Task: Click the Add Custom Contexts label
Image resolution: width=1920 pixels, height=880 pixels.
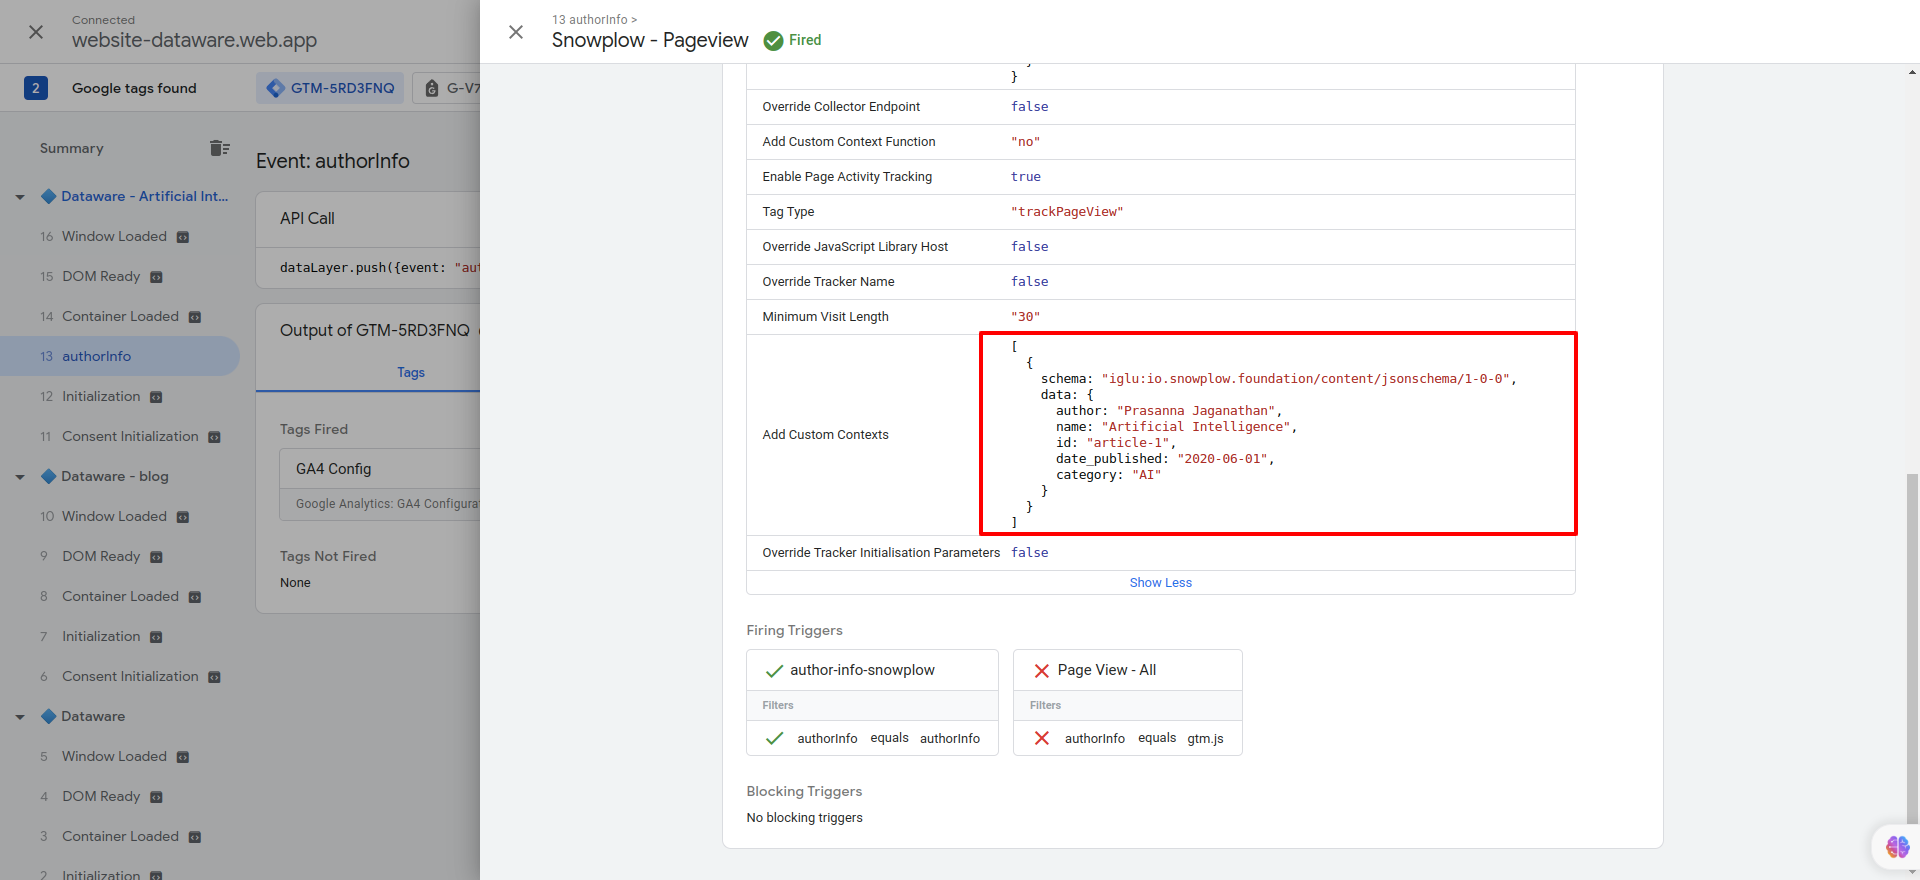Action: 825,434
